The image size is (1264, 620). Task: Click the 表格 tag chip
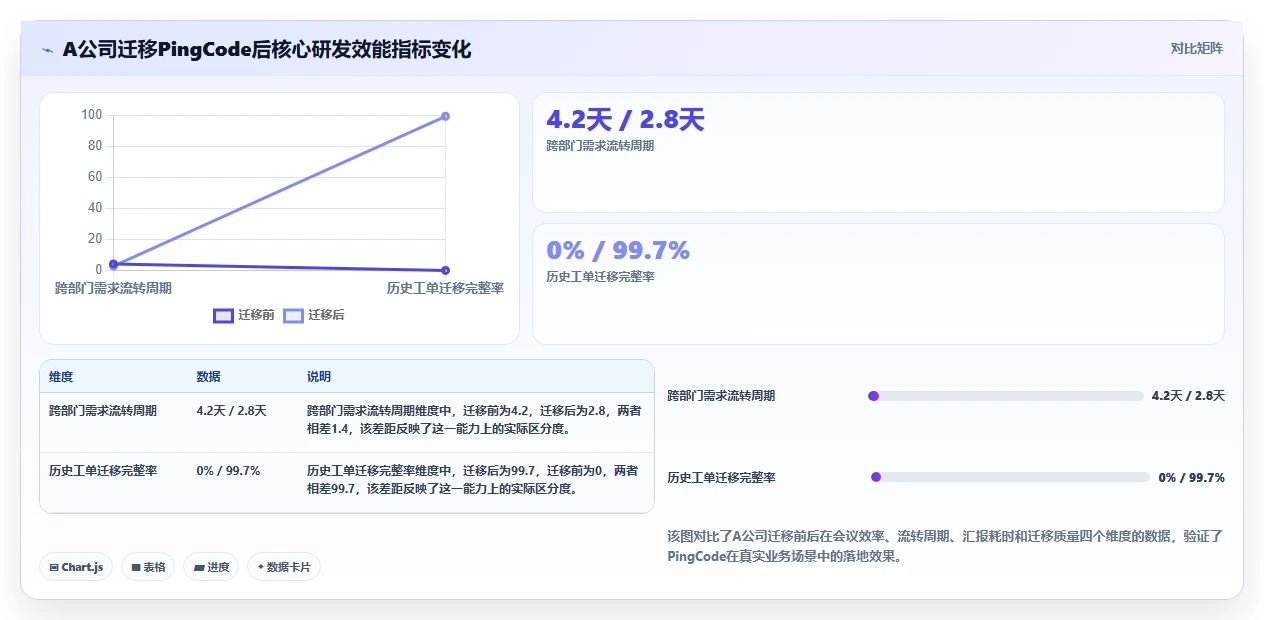148,567
